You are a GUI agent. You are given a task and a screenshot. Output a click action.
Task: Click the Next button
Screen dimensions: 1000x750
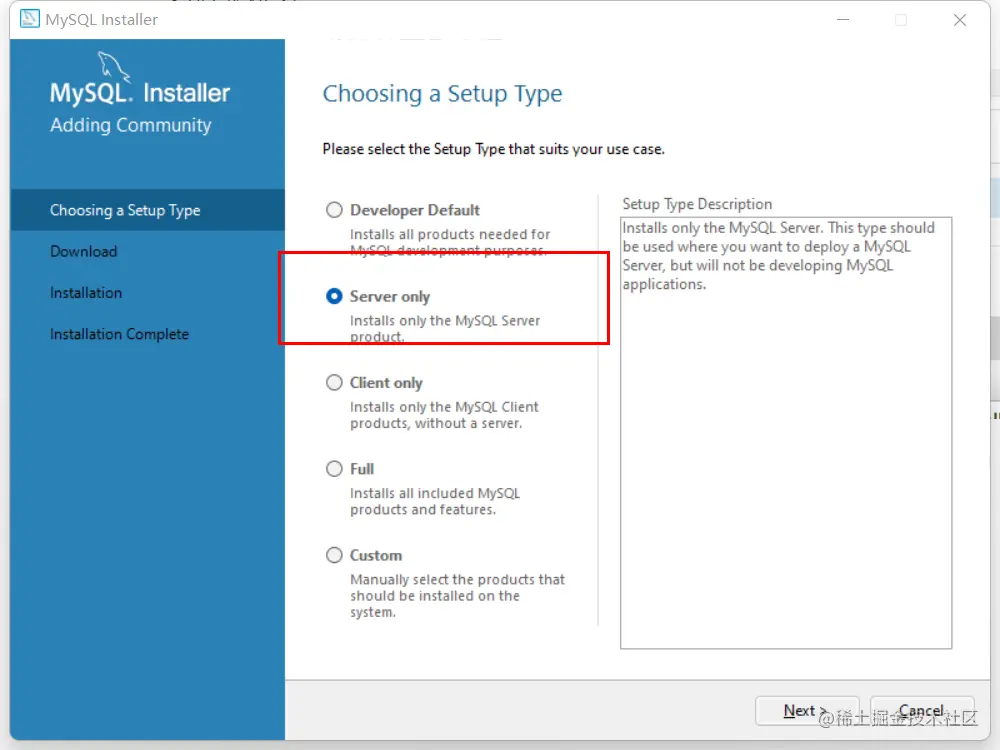pos(807,710)
